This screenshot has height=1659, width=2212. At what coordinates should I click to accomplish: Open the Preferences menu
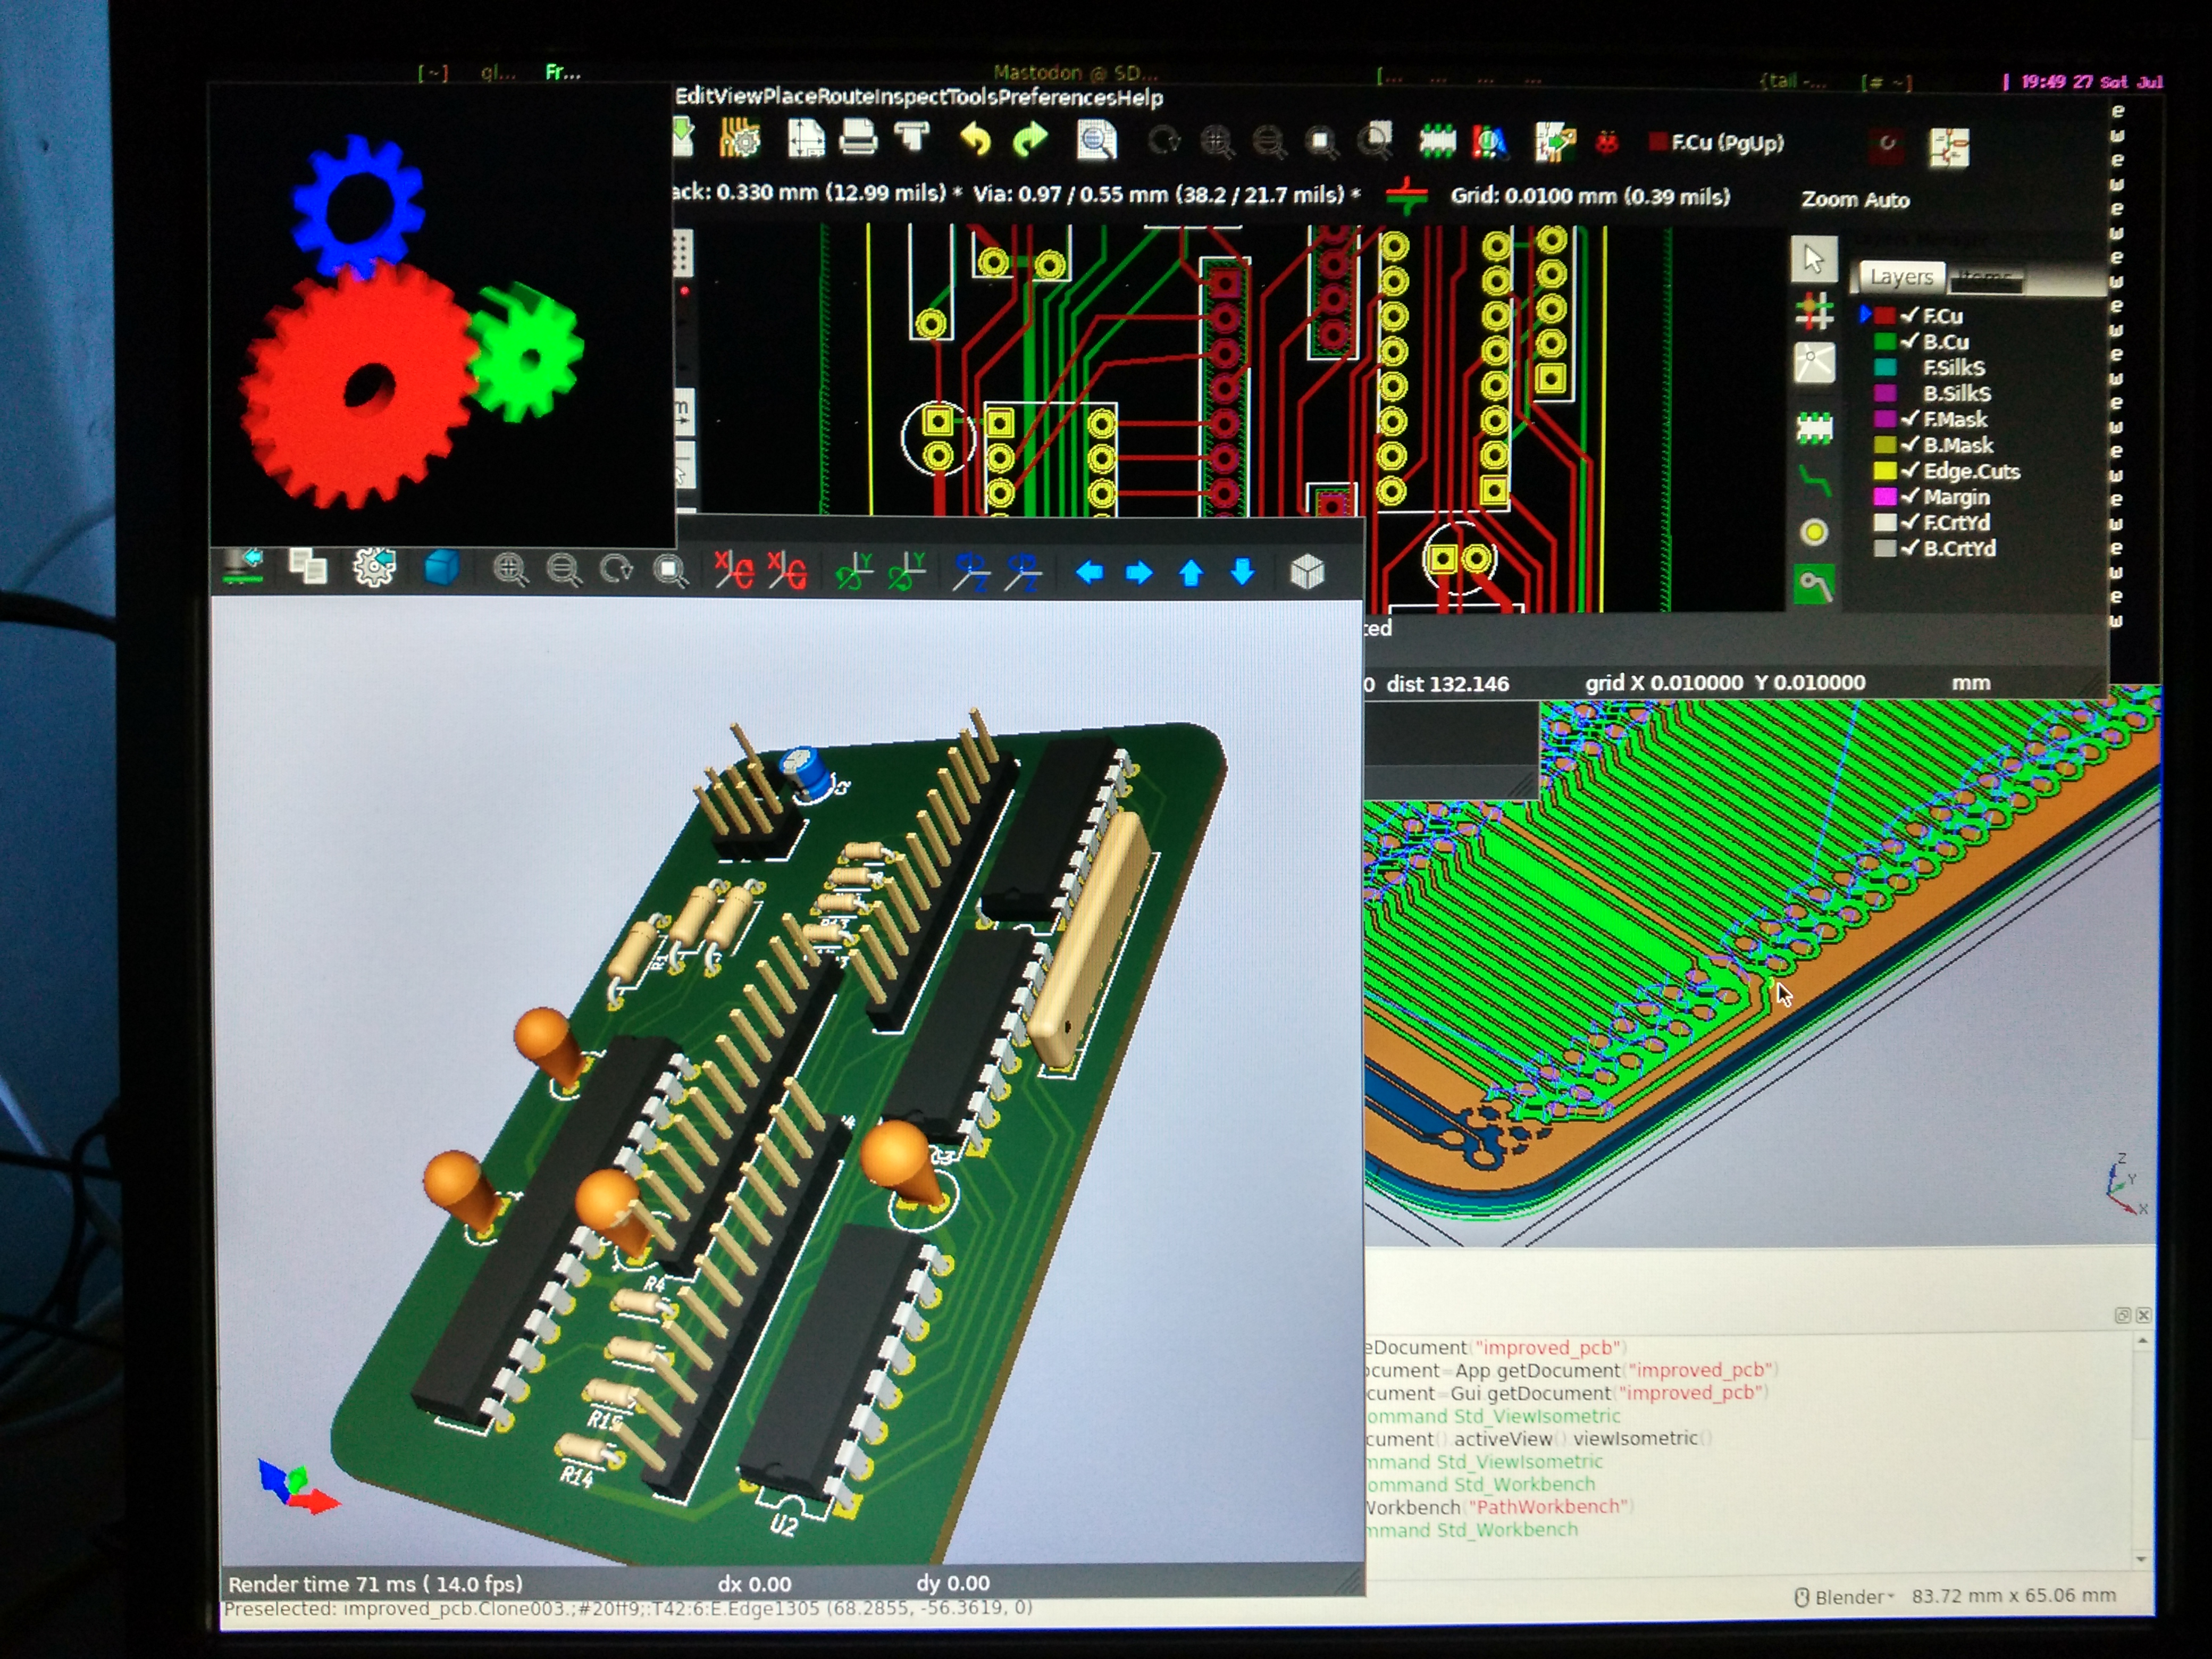click(x=1057, y=97)
